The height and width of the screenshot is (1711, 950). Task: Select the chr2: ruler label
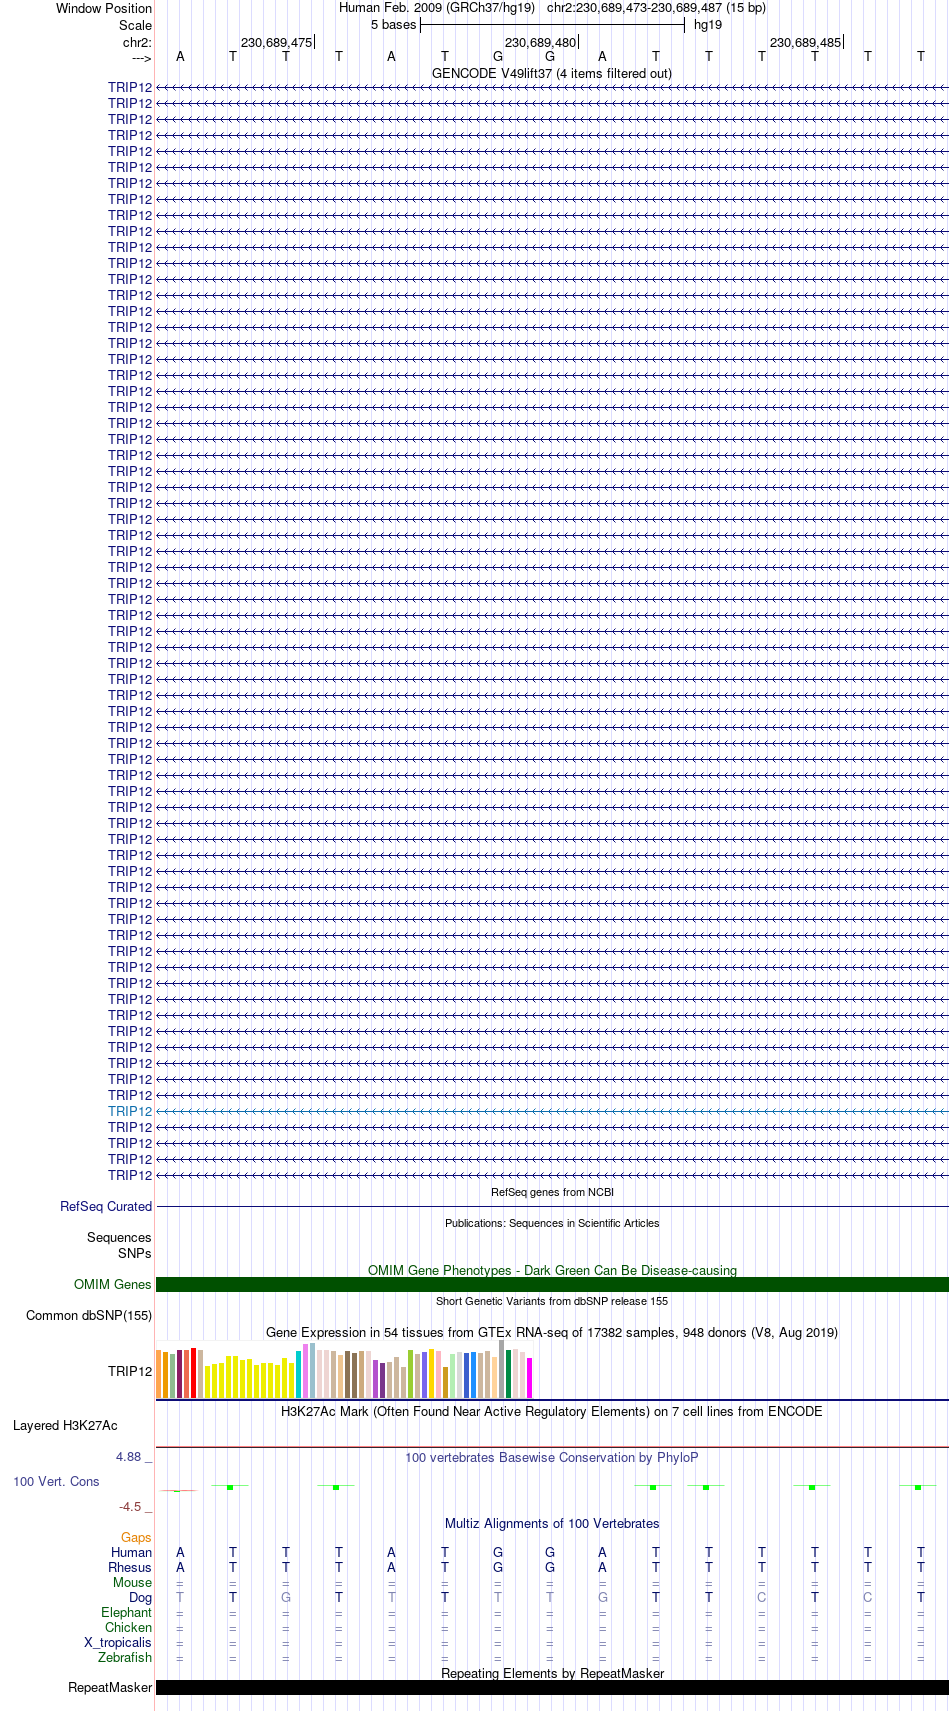137,42
